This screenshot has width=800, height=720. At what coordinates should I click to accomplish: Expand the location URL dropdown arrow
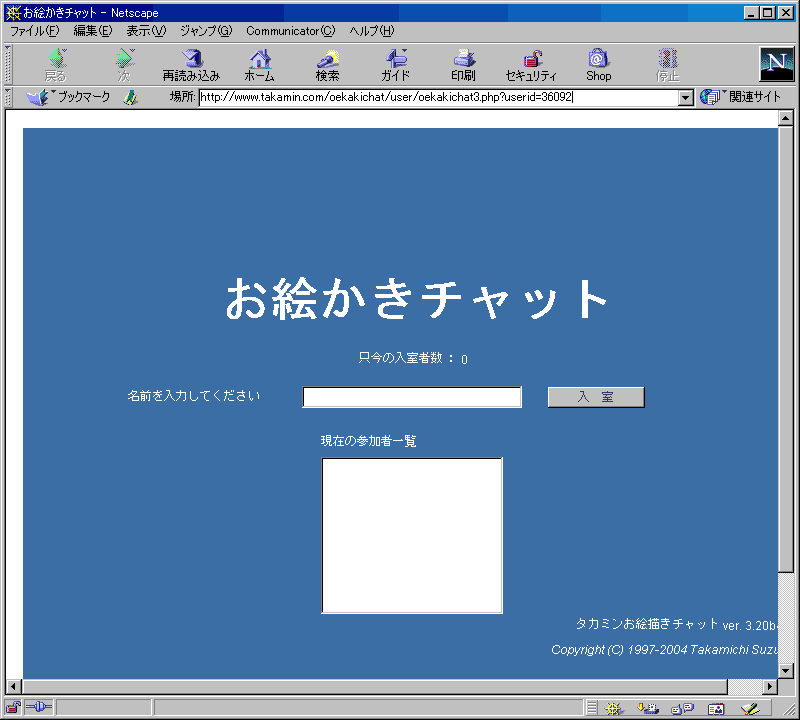(686, 97)
